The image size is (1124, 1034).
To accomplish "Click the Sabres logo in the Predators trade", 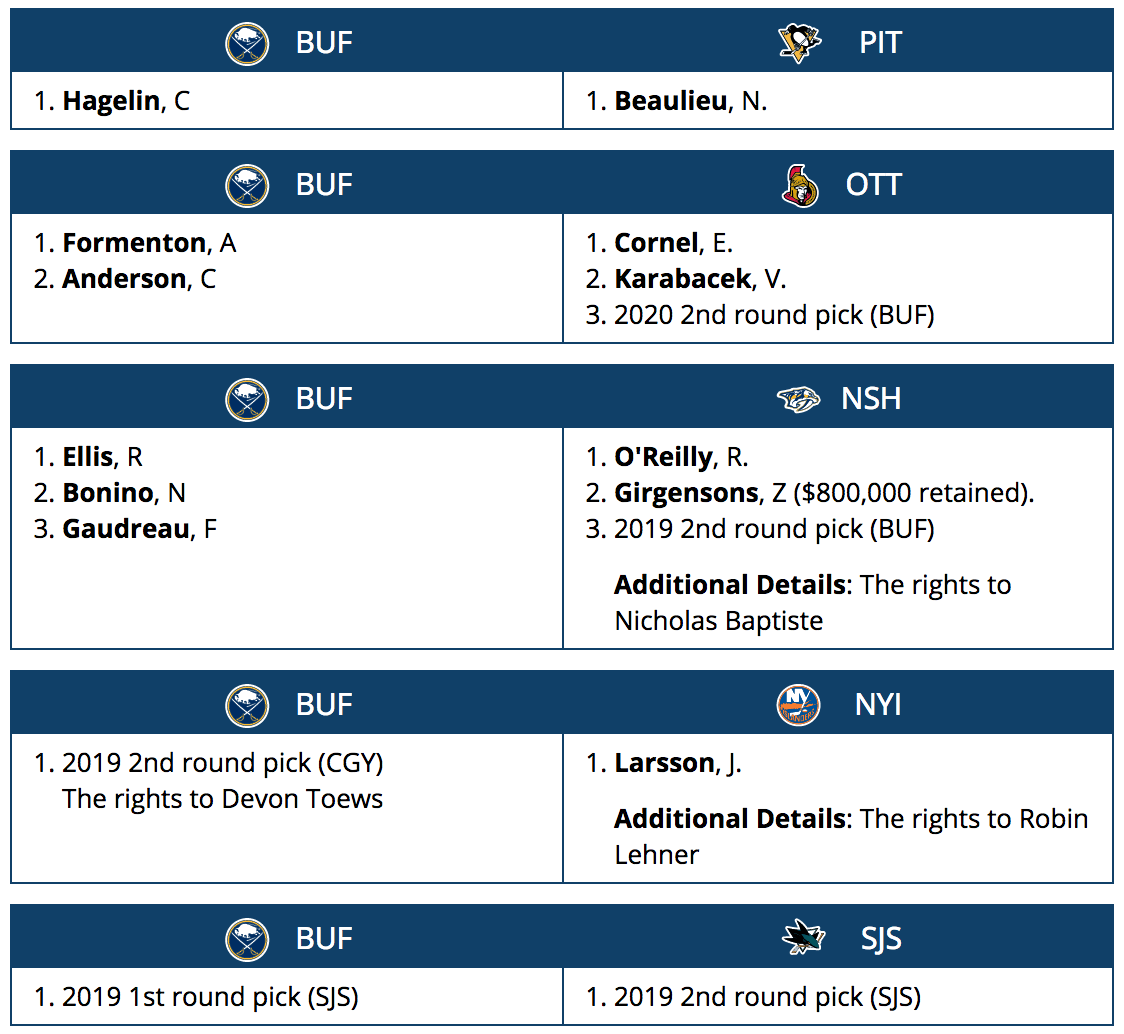I will click(247, 400).
